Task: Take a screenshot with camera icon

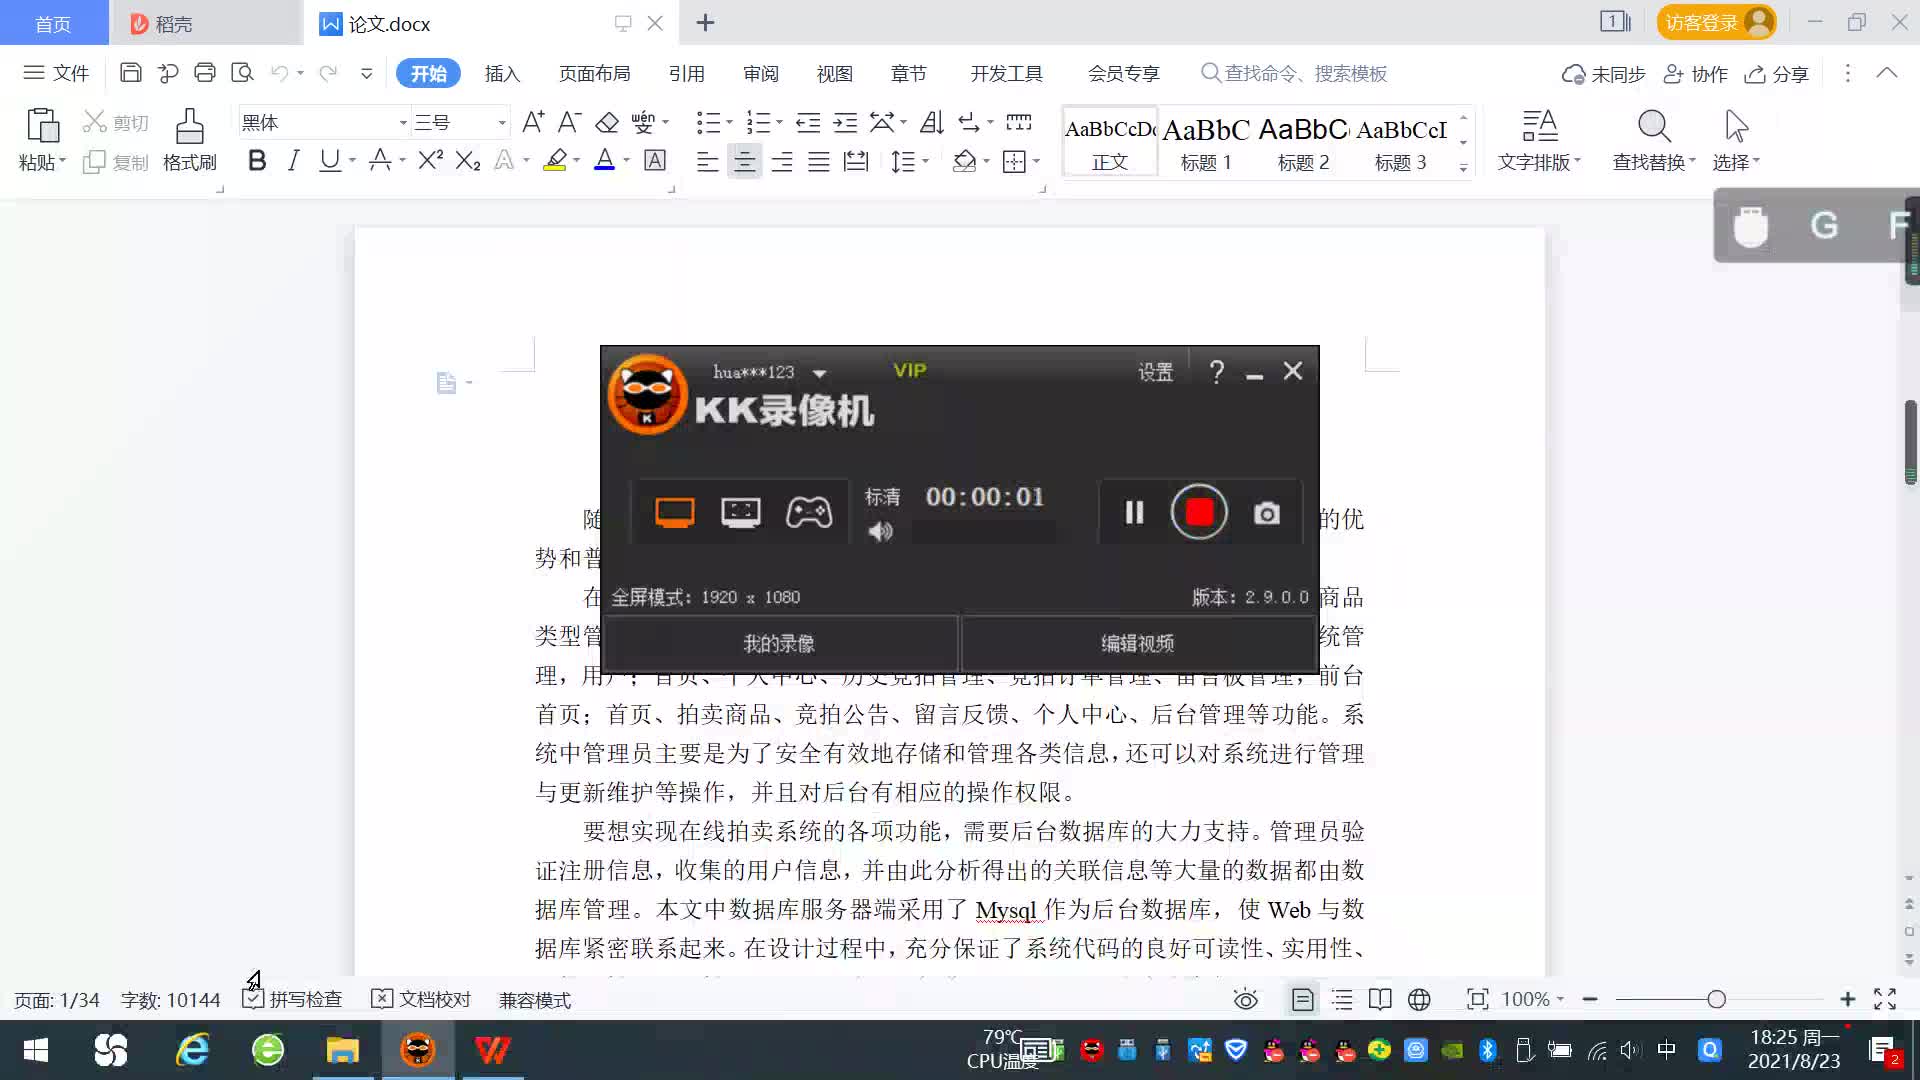Action: [1266, 513]
